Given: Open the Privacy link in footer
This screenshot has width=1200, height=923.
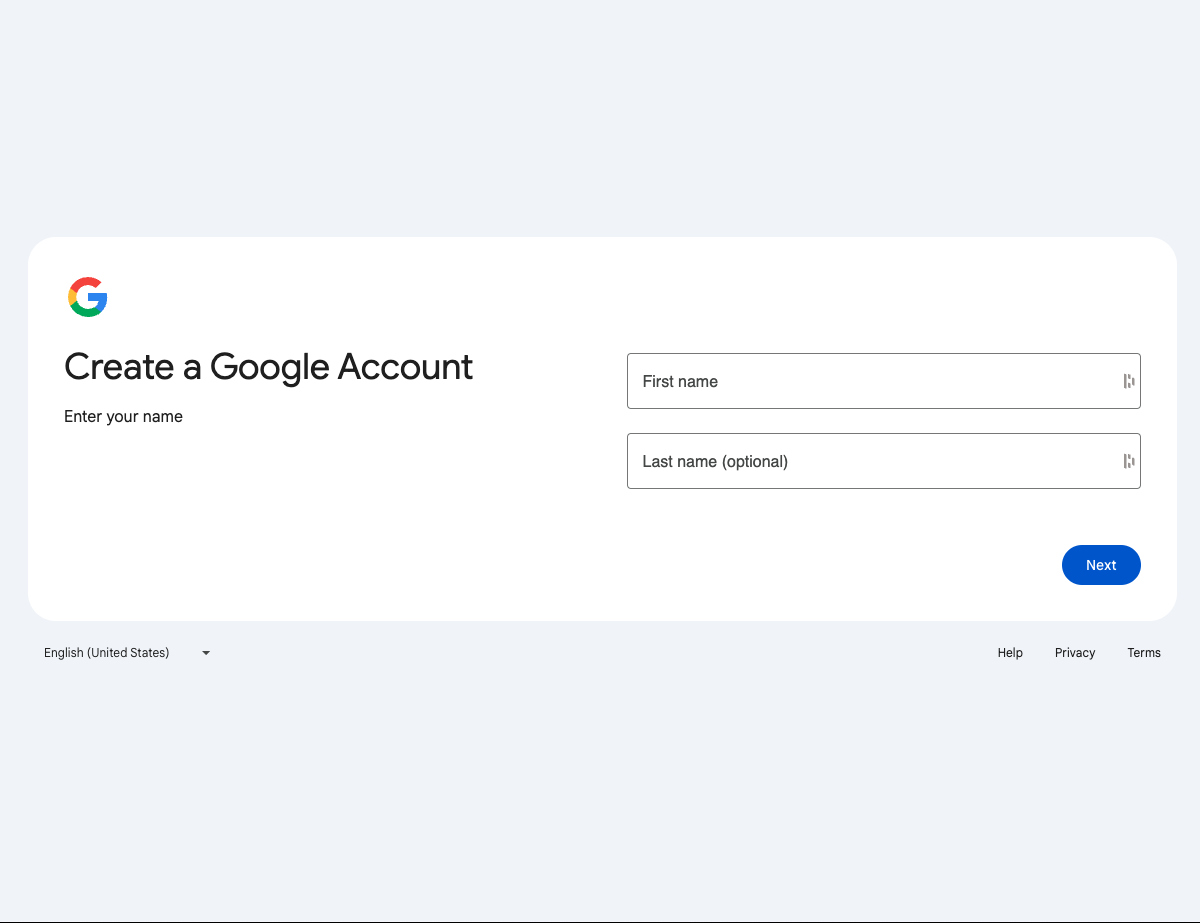Looking at the screenshot, I should (1075, 653).
